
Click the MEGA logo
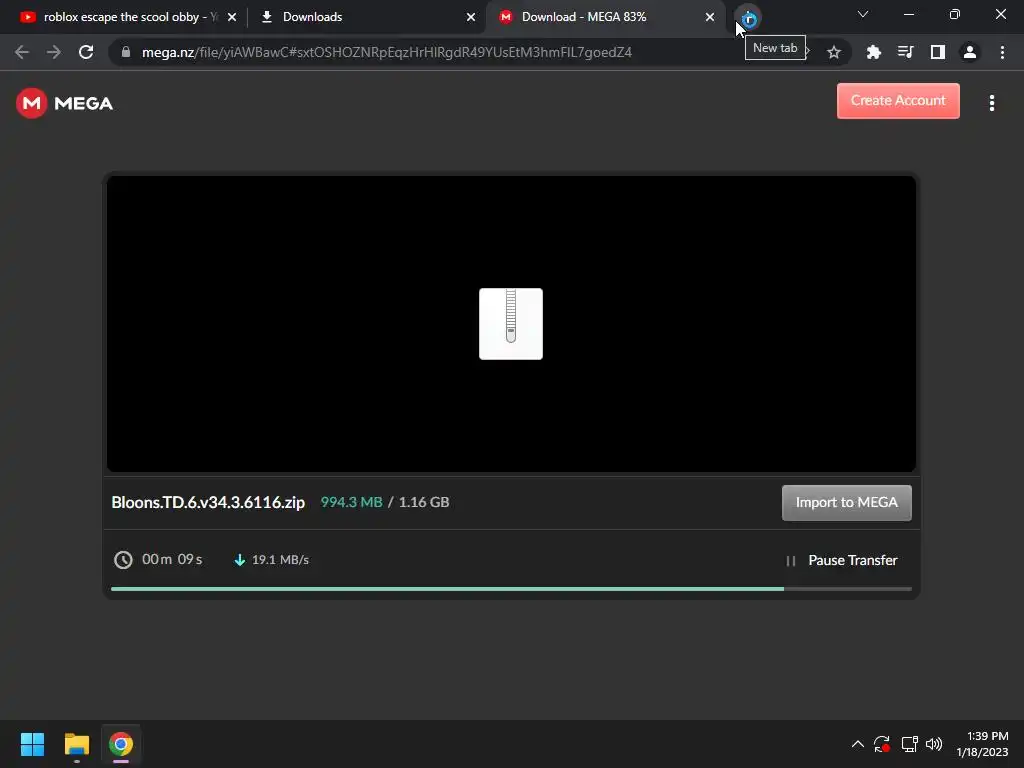pos(64,103)
